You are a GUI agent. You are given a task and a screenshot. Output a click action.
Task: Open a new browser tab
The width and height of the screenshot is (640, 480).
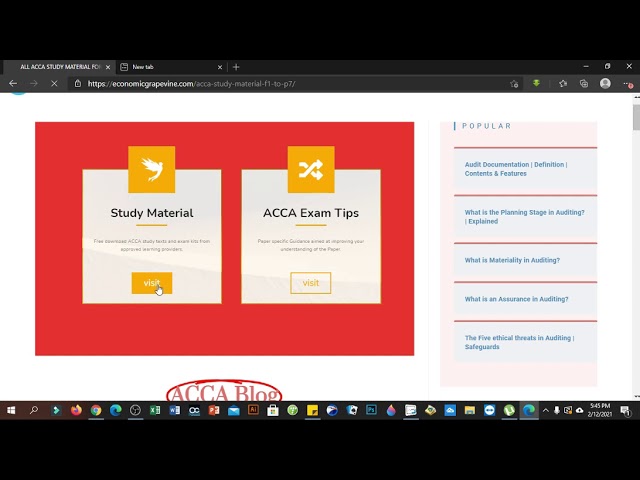(x=236, y=67)
